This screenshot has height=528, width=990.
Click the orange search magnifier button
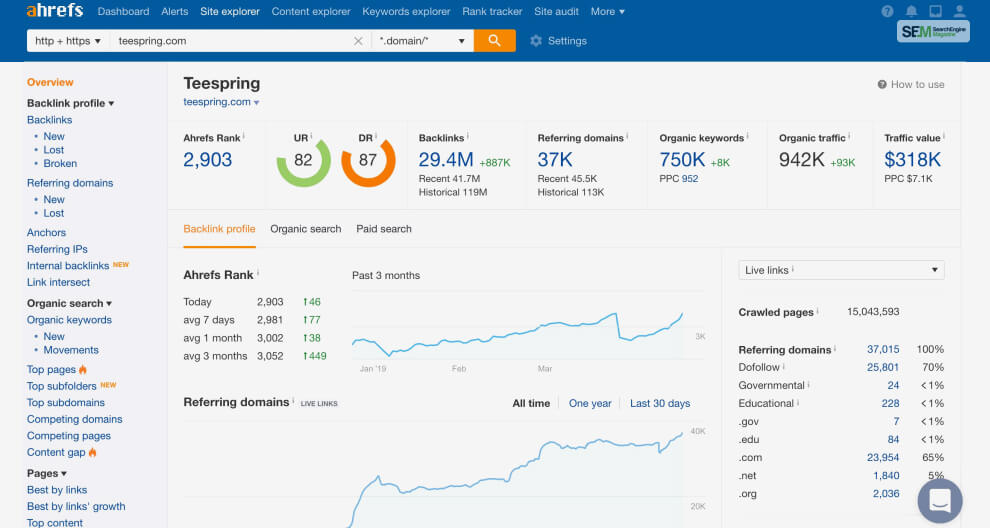(494, 40)
